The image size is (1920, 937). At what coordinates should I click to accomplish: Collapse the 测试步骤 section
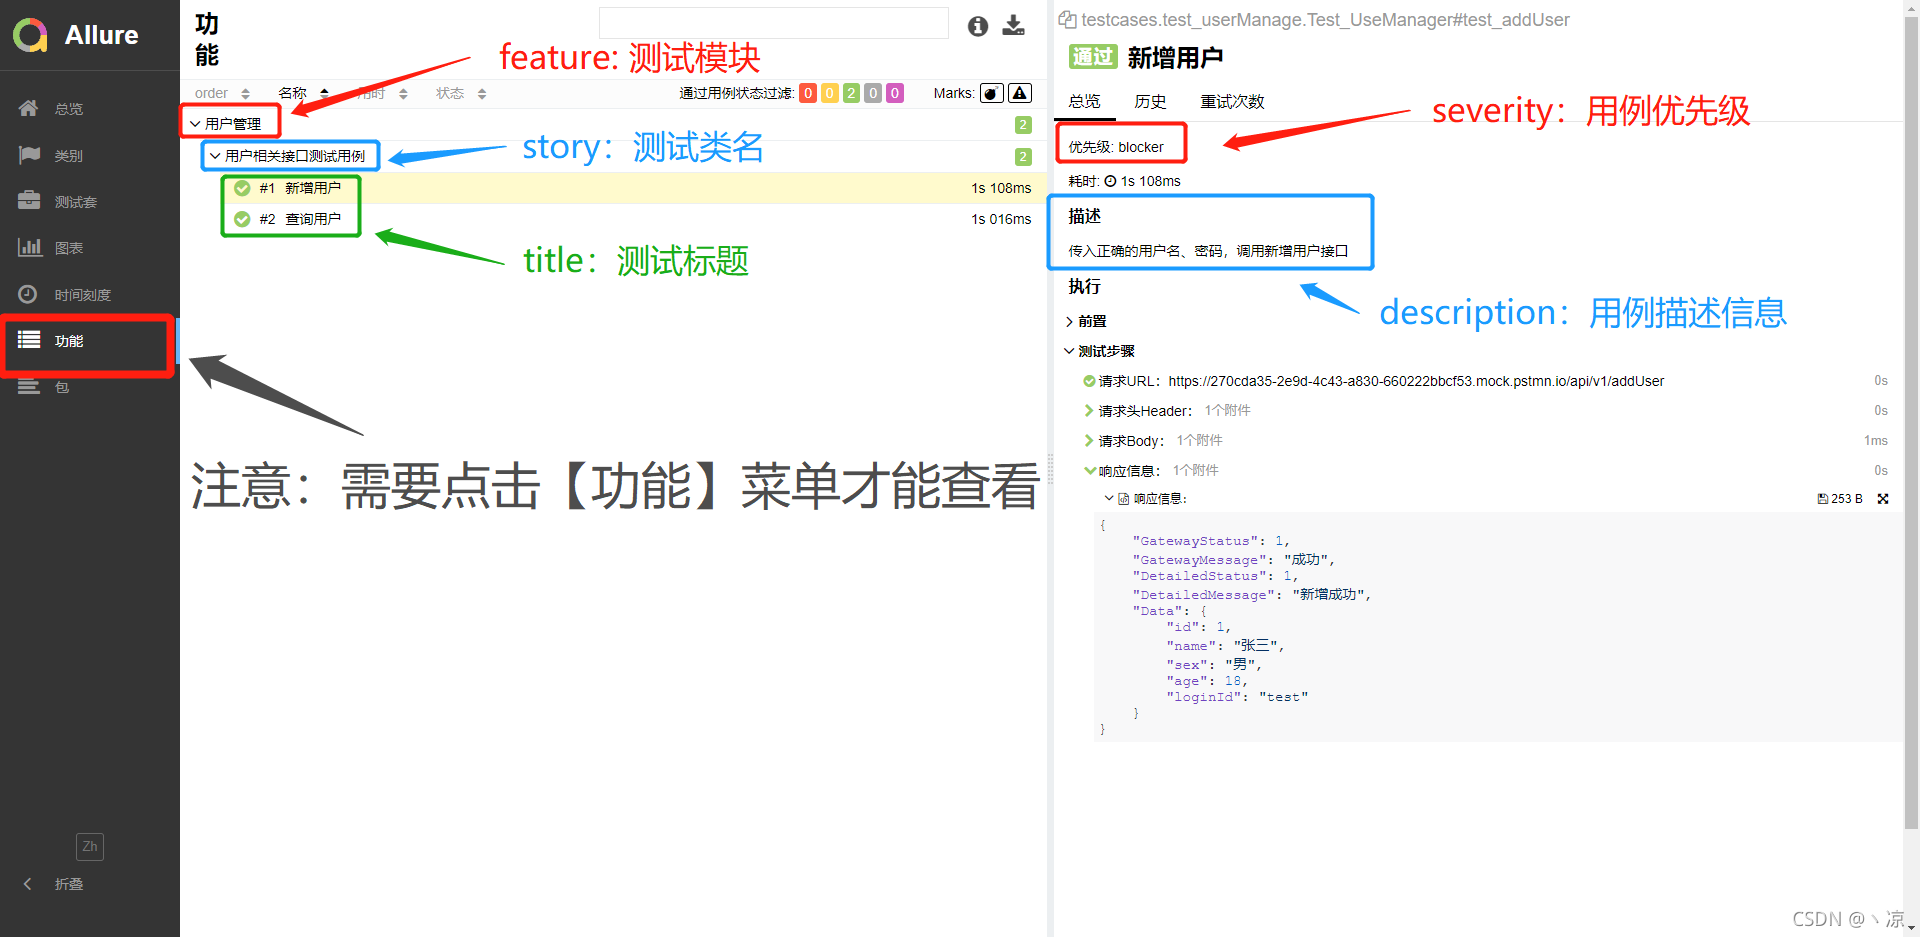[1099, 351]
